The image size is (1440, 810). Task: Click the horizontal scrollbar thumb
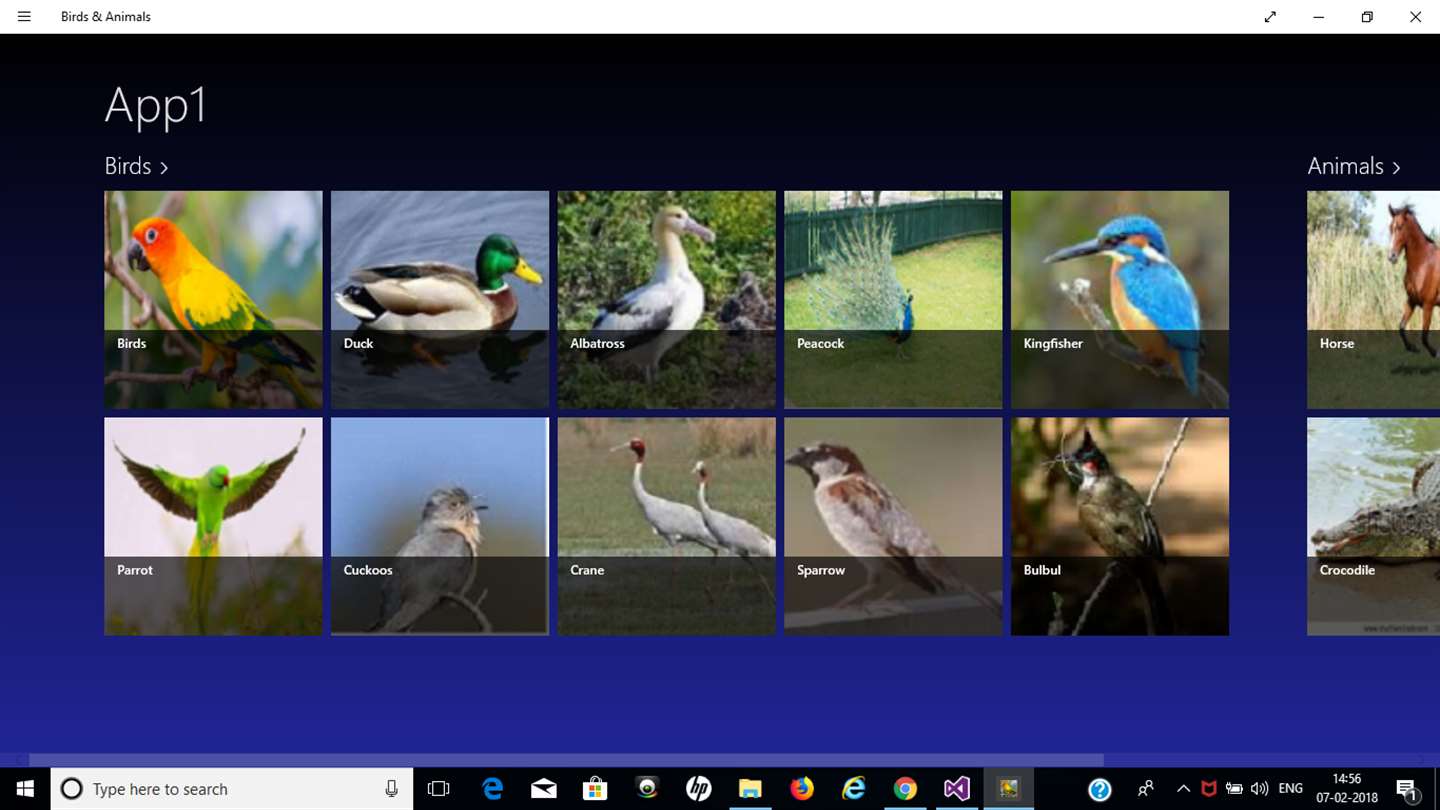pos(566,760)
